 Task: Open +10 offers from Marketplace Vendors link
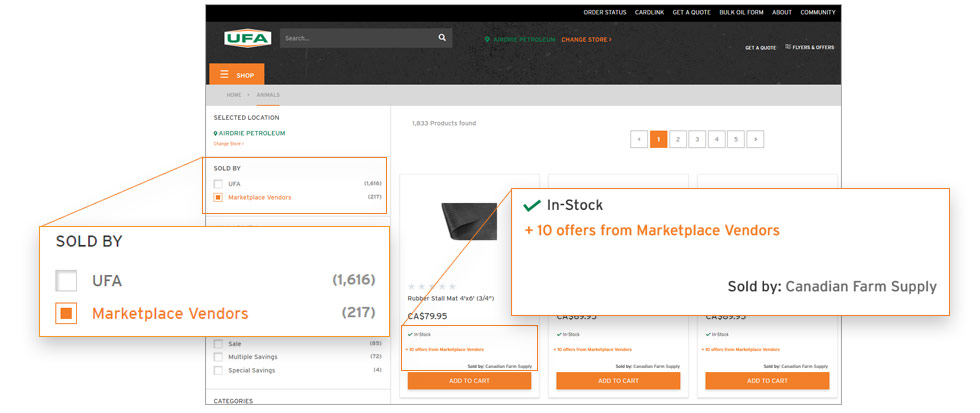click(445, 350)
